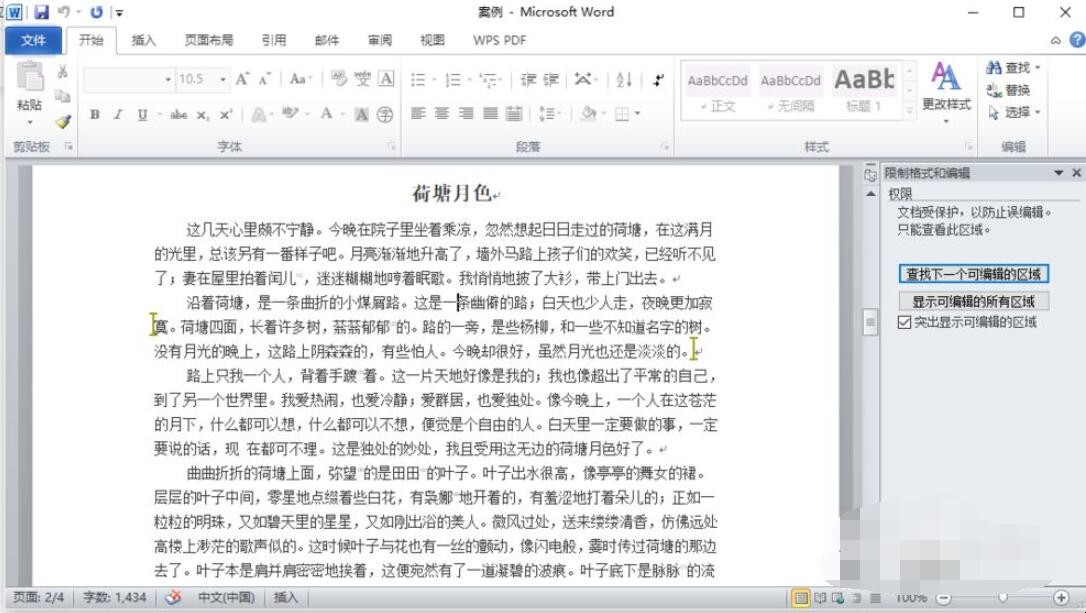This screenshot has width=1086, height=613.
Task: Click the vertical scrollbar thumb
Action: point(871,322)
